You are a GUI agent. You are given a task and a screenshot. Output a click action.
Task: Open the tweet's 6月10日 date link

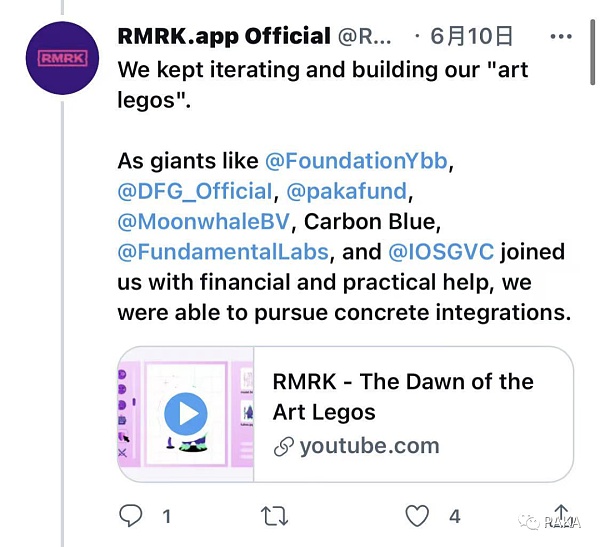tap(472, 37)
